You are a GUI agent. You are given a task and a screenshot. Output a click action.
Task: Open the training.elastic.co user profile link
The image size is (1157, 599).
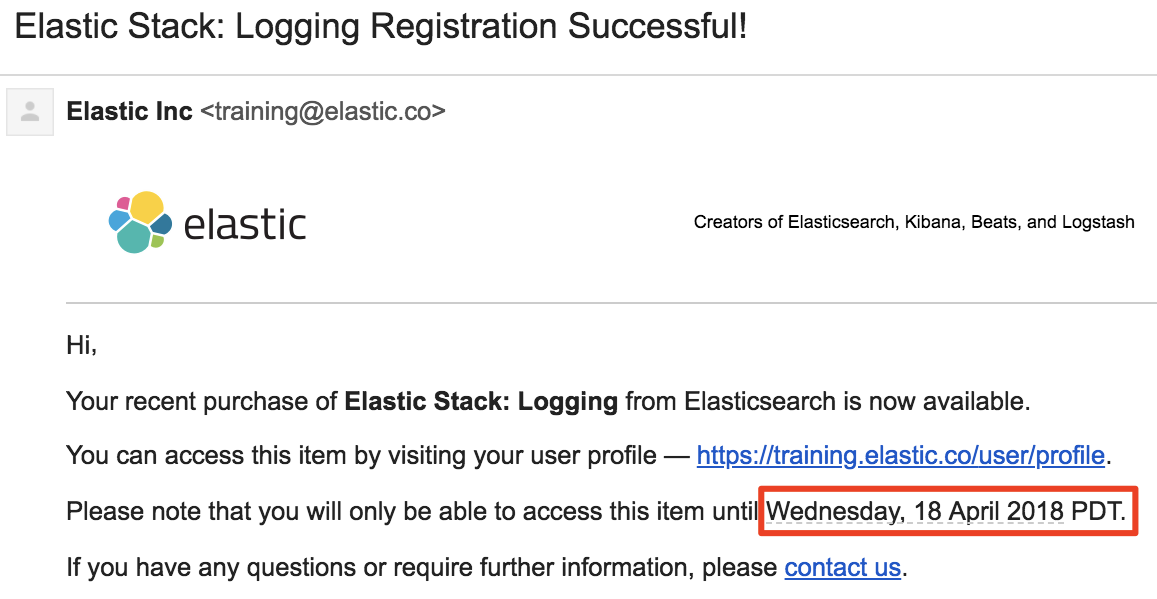(900, 455)
